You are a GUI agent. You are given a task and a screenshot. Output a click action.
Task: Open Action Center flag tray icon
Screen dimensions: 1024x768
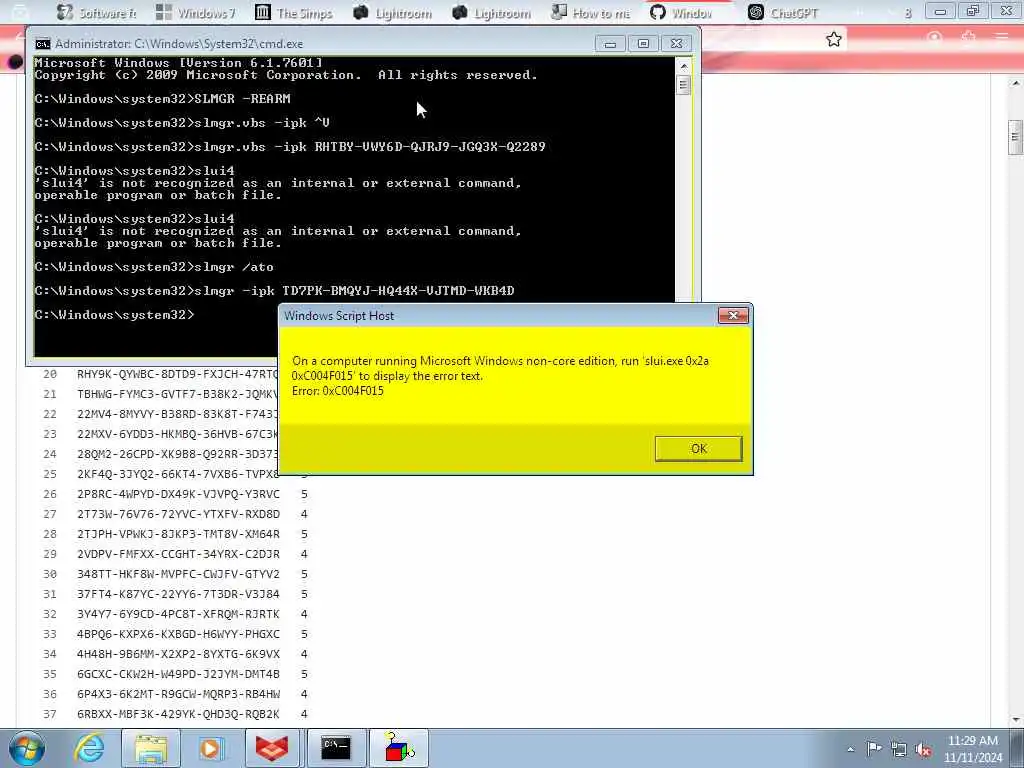coord(874,749)
